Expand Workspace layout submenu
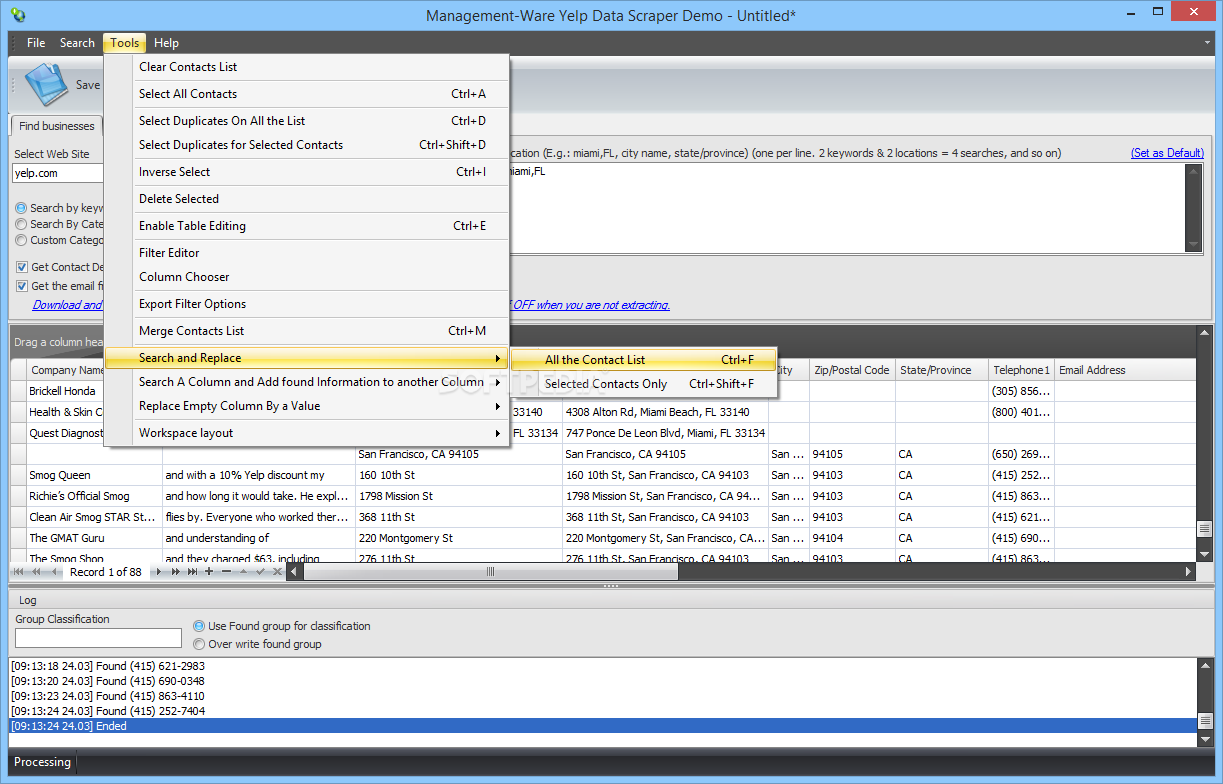 [x=307, y=433]
